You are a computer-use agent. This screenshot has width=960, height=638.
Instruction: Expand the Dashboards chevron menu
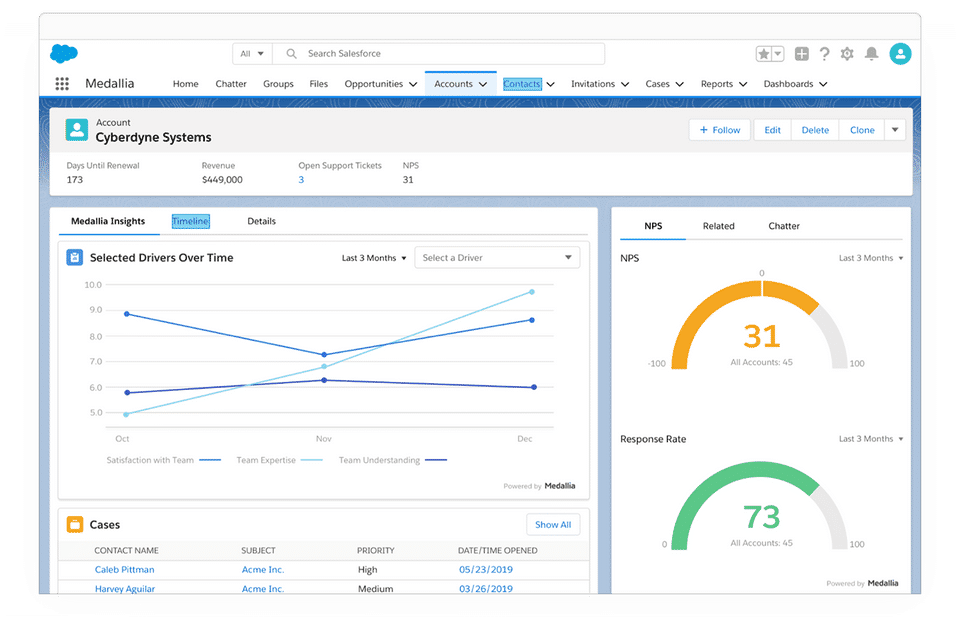(823, 84)
